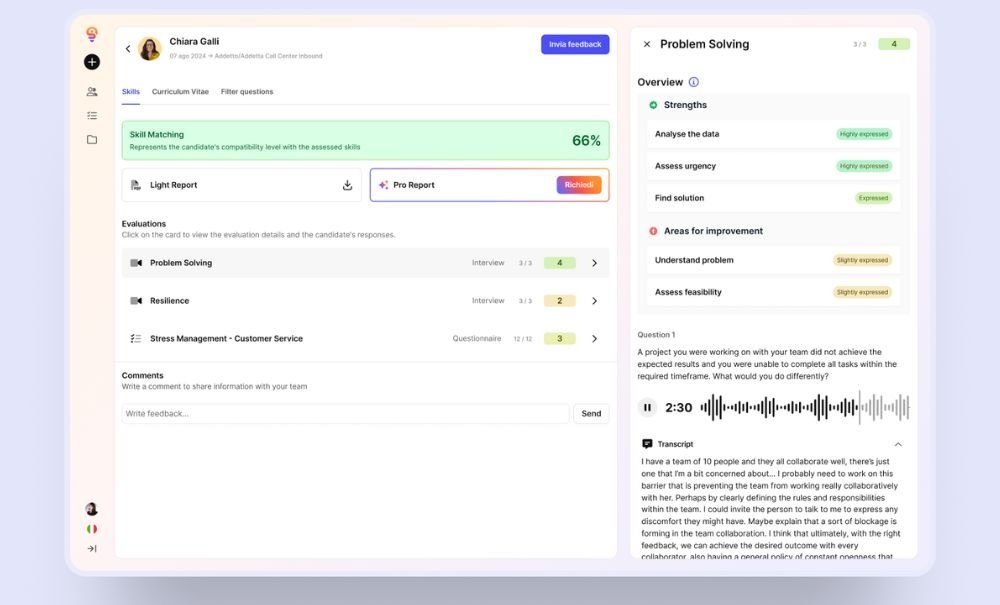Go back using the arrow beside Chiara Galli

point(128,48)
